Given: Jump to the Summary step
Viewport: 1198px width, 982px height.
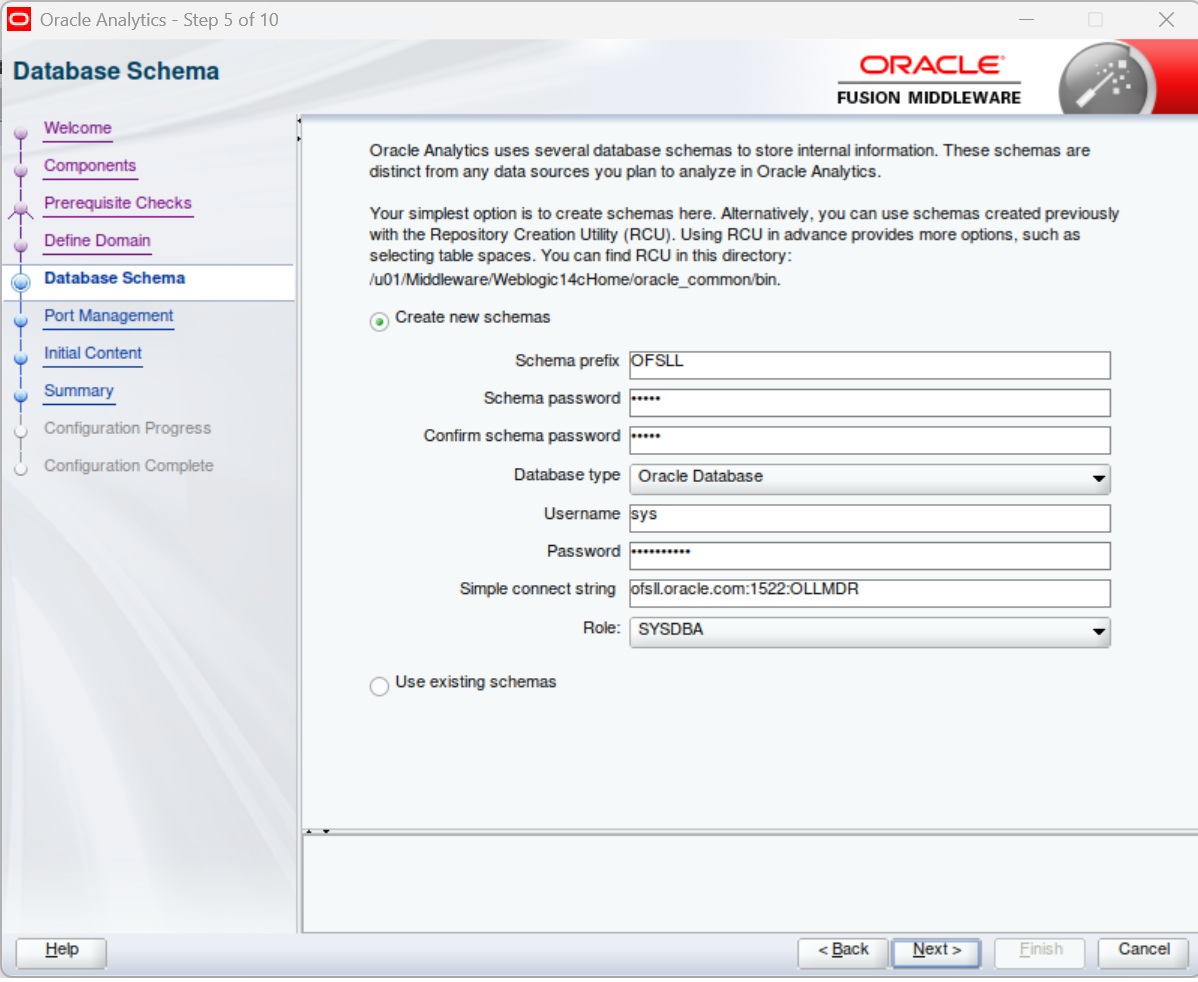Looking at the screenshot, I should [x=79, y=391].
